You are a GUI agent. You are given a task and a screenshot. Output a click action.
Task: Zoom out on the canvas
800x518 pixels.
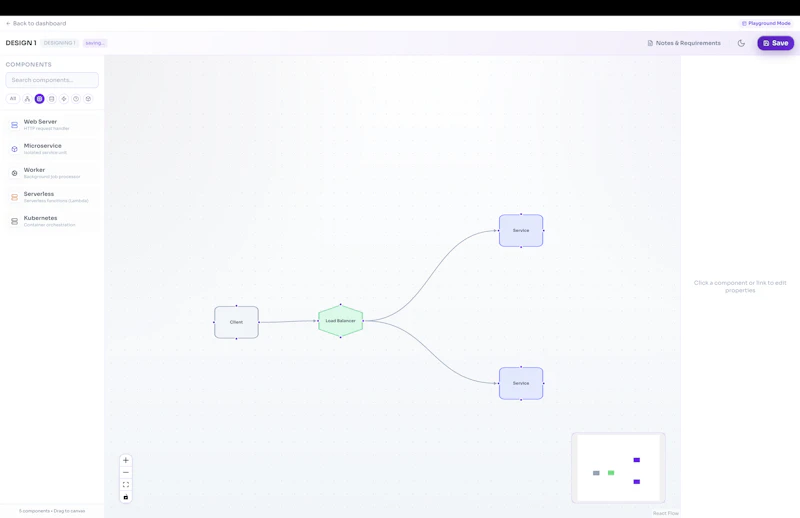tap(126, 472)
